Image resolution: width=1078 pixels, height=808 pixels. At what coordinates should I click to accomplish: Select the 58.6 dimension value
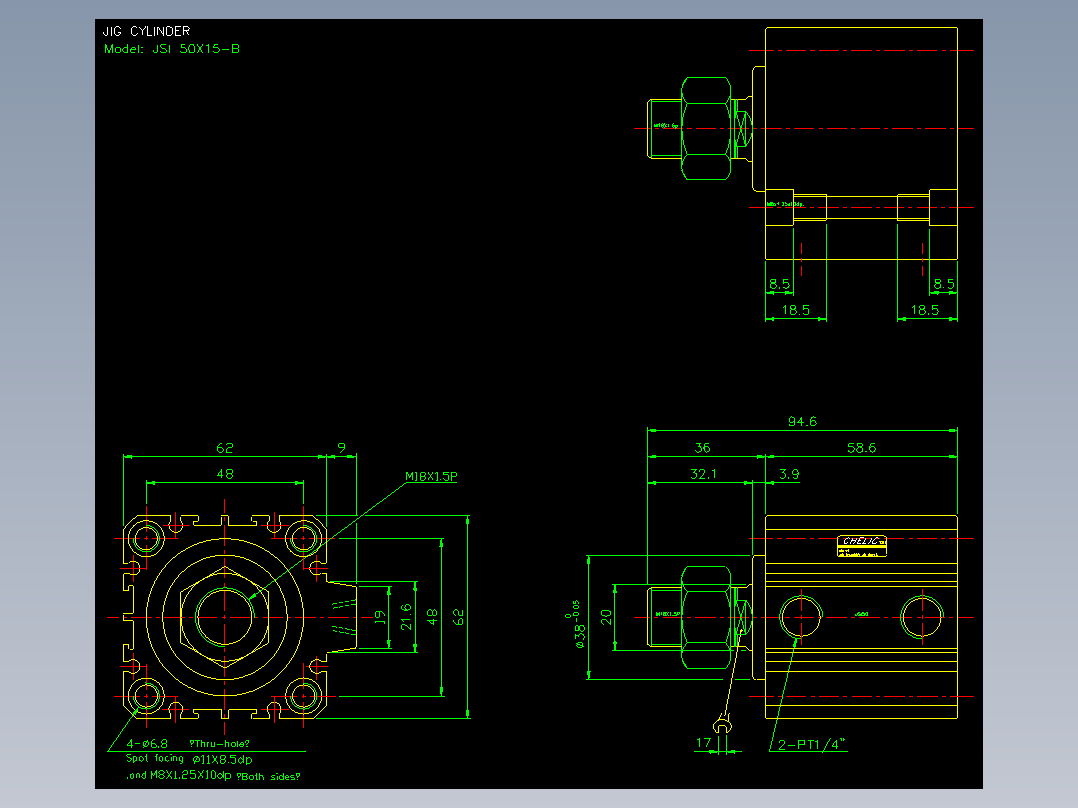[861, 448]
